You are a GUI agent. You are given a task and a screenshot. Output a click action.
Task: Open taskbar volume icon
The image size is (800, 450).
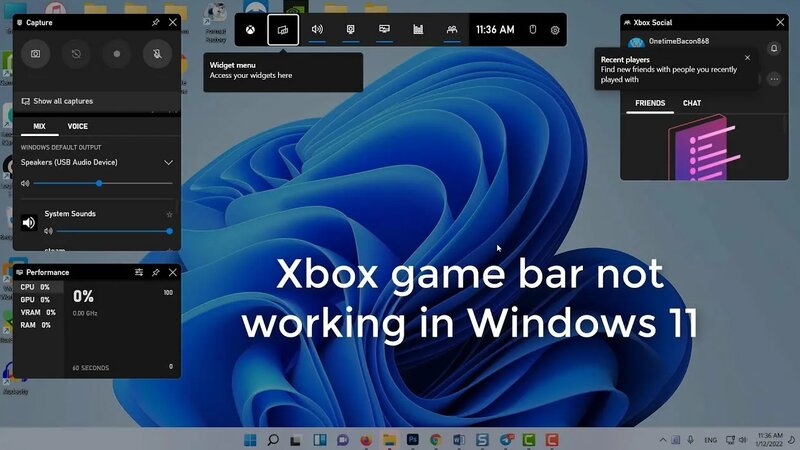tap(743, 440)
